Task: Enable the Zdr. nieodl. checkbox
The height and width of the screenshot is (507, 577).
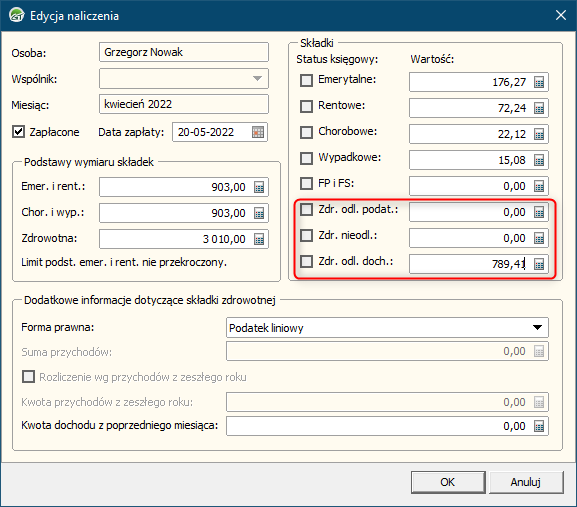Action: click(x=306, y=235)
